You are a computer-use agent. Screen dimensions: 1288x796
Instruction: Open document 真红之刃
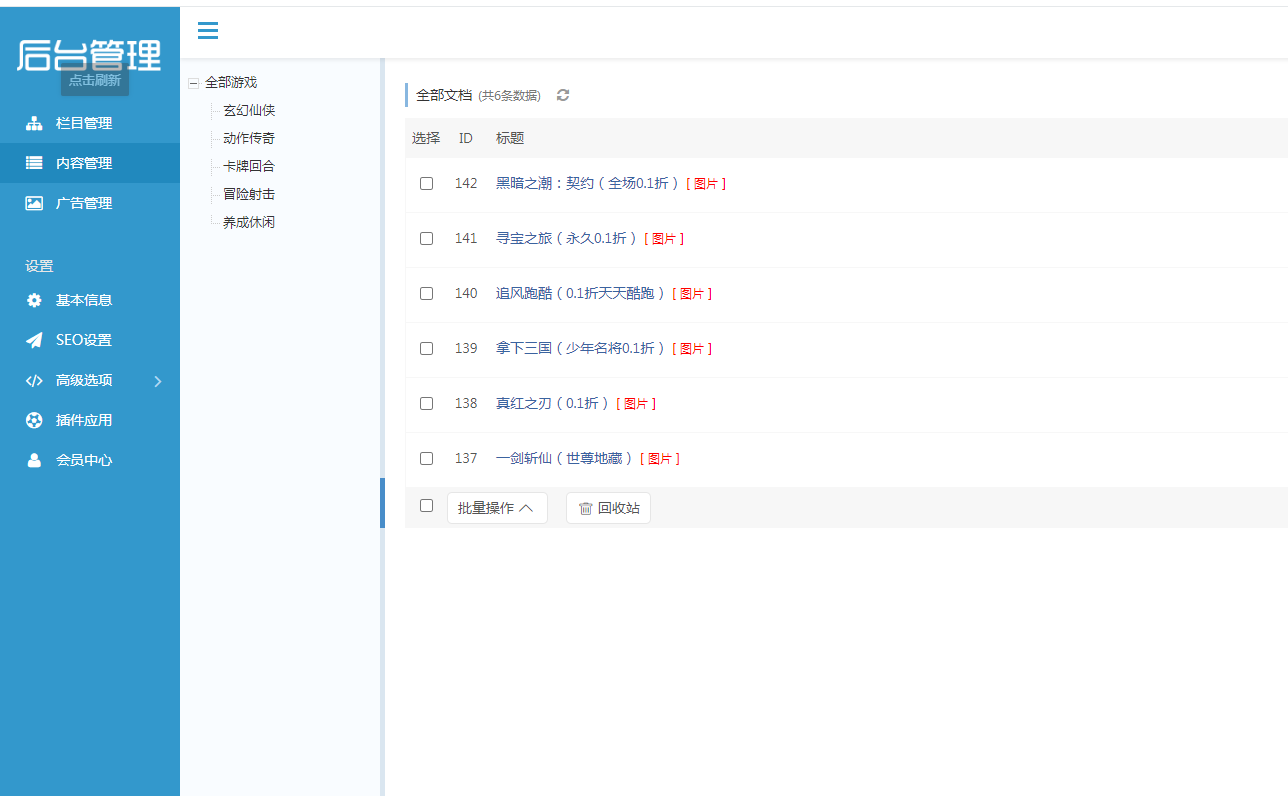tap(553, 403)
